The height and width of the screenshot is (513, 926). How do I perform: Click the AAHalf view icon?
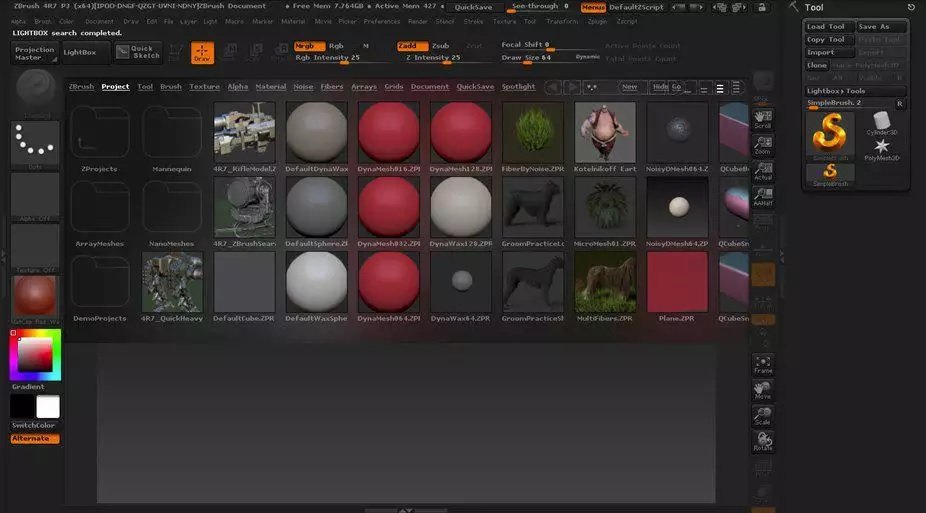click(x=762, y=197)
